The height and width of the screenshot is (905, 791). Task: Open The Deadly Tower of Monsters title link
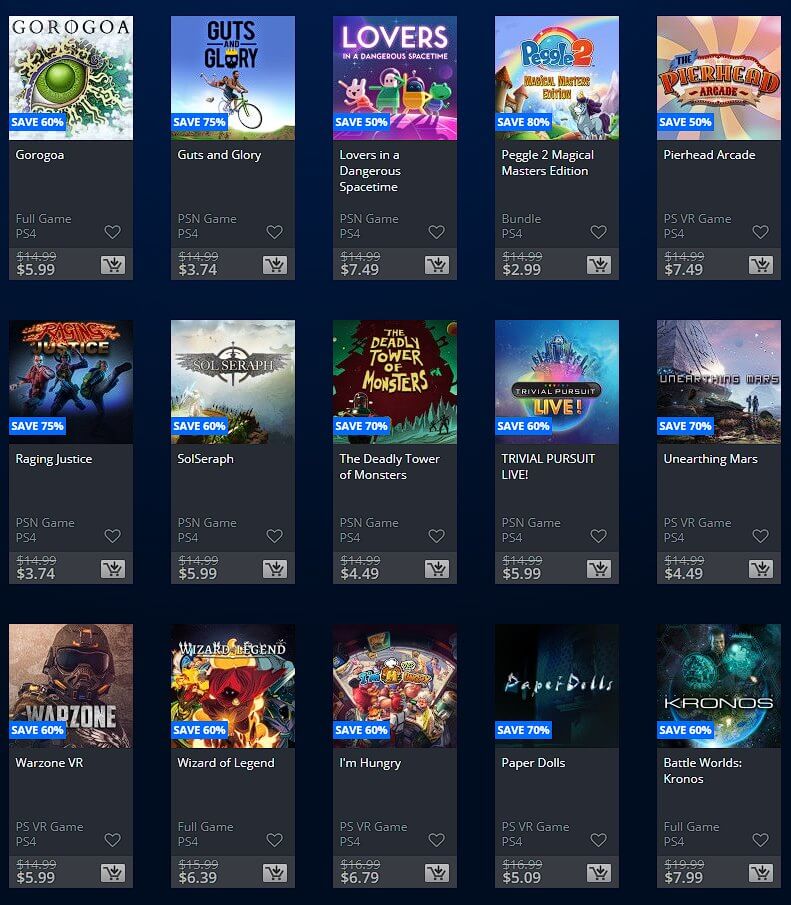[390, 467]
